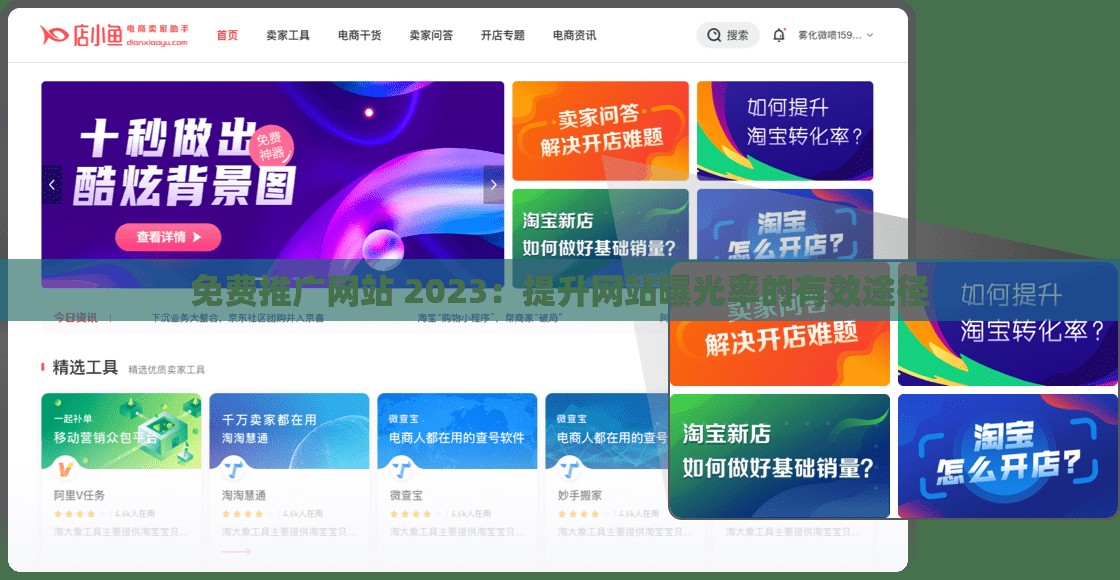1120x580 pixels.
Task: Switch to the 首页 tab
Action: coord(227,34)
